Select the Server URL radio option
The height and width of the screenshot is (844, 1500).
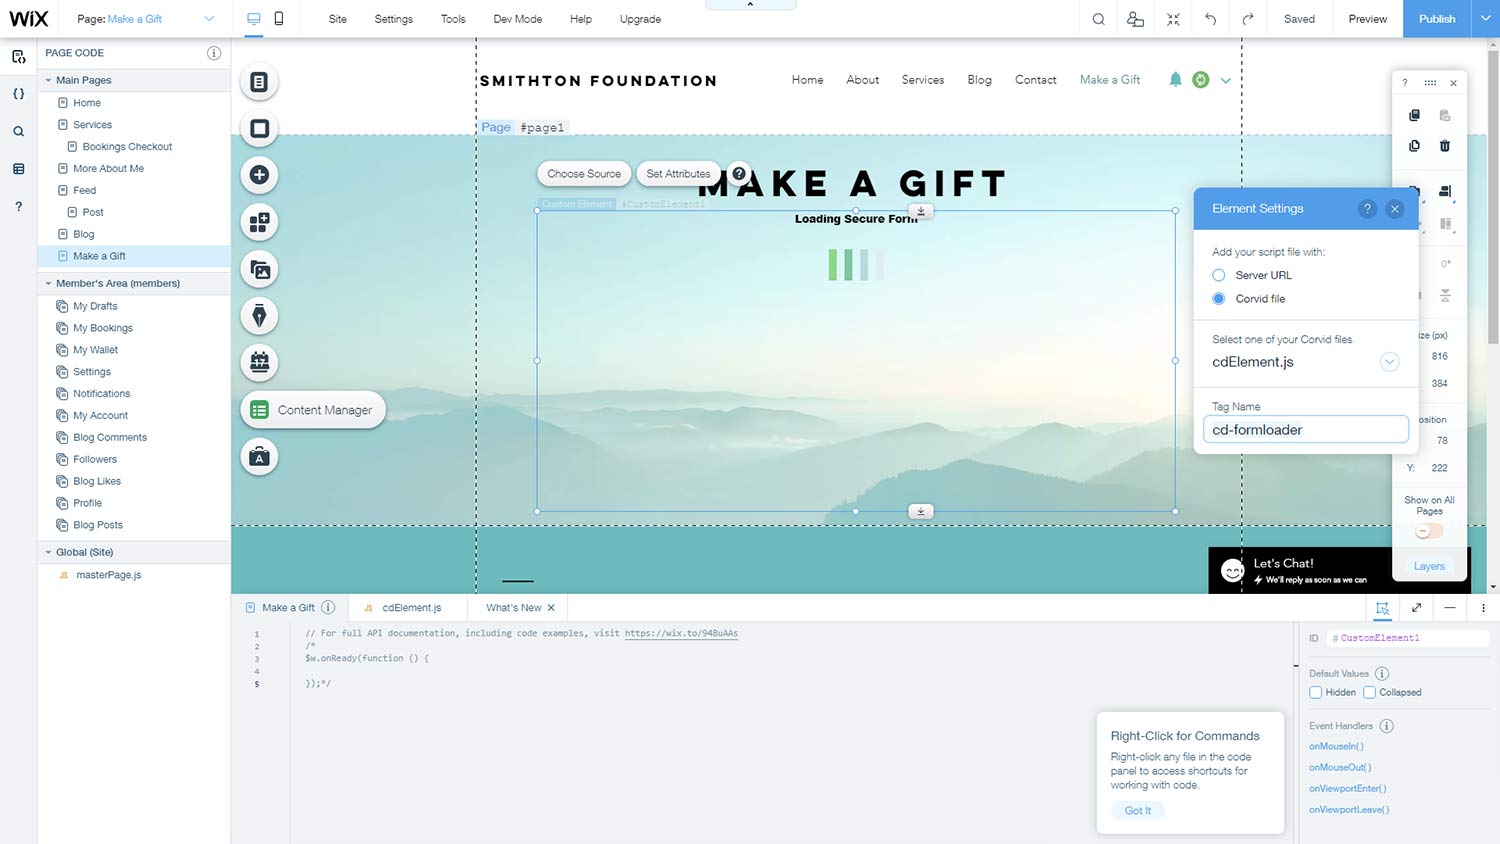point(1218,275)
